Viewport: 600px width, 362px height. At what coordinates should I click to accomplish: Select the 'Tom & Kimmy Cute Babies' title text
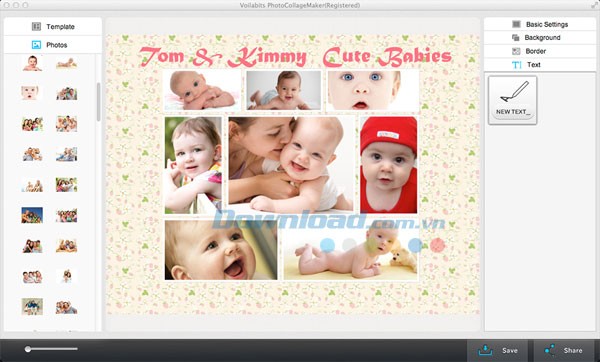[295, 57]
